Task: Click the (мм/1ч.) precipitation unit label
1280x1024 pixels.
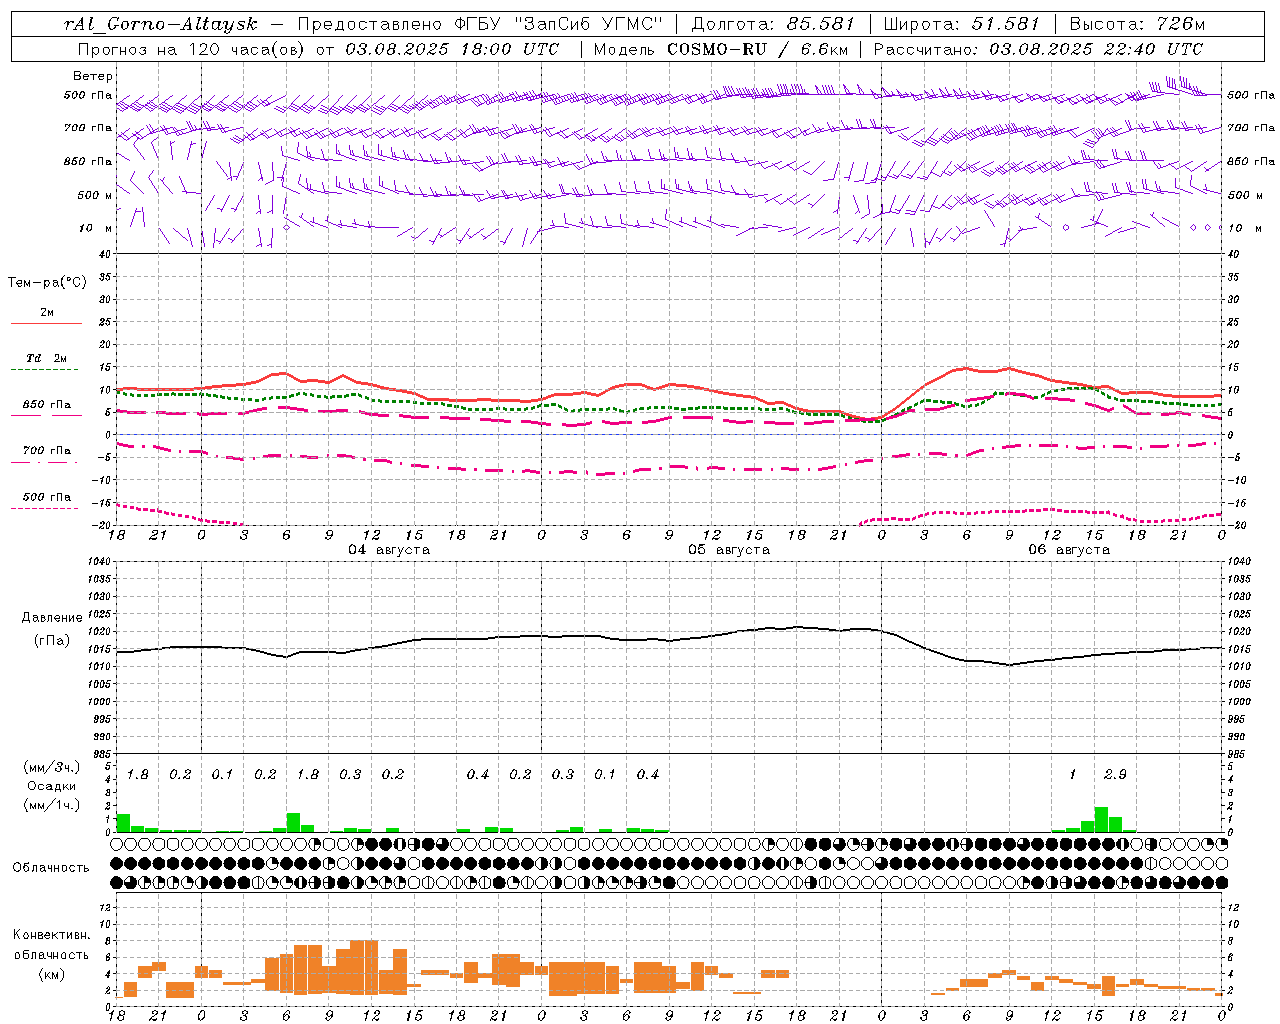Action: click(52, 805)
